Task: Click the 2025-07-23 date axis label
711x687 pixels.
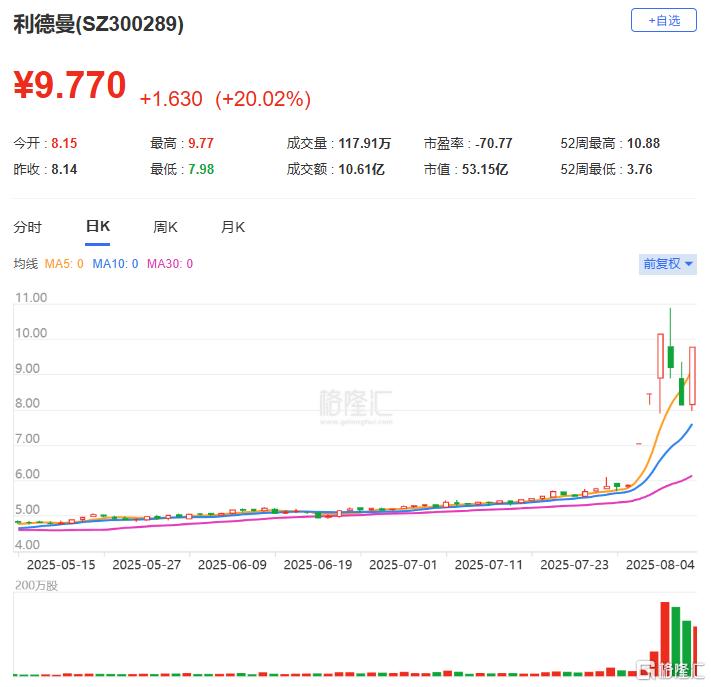Action: (575, 565)
